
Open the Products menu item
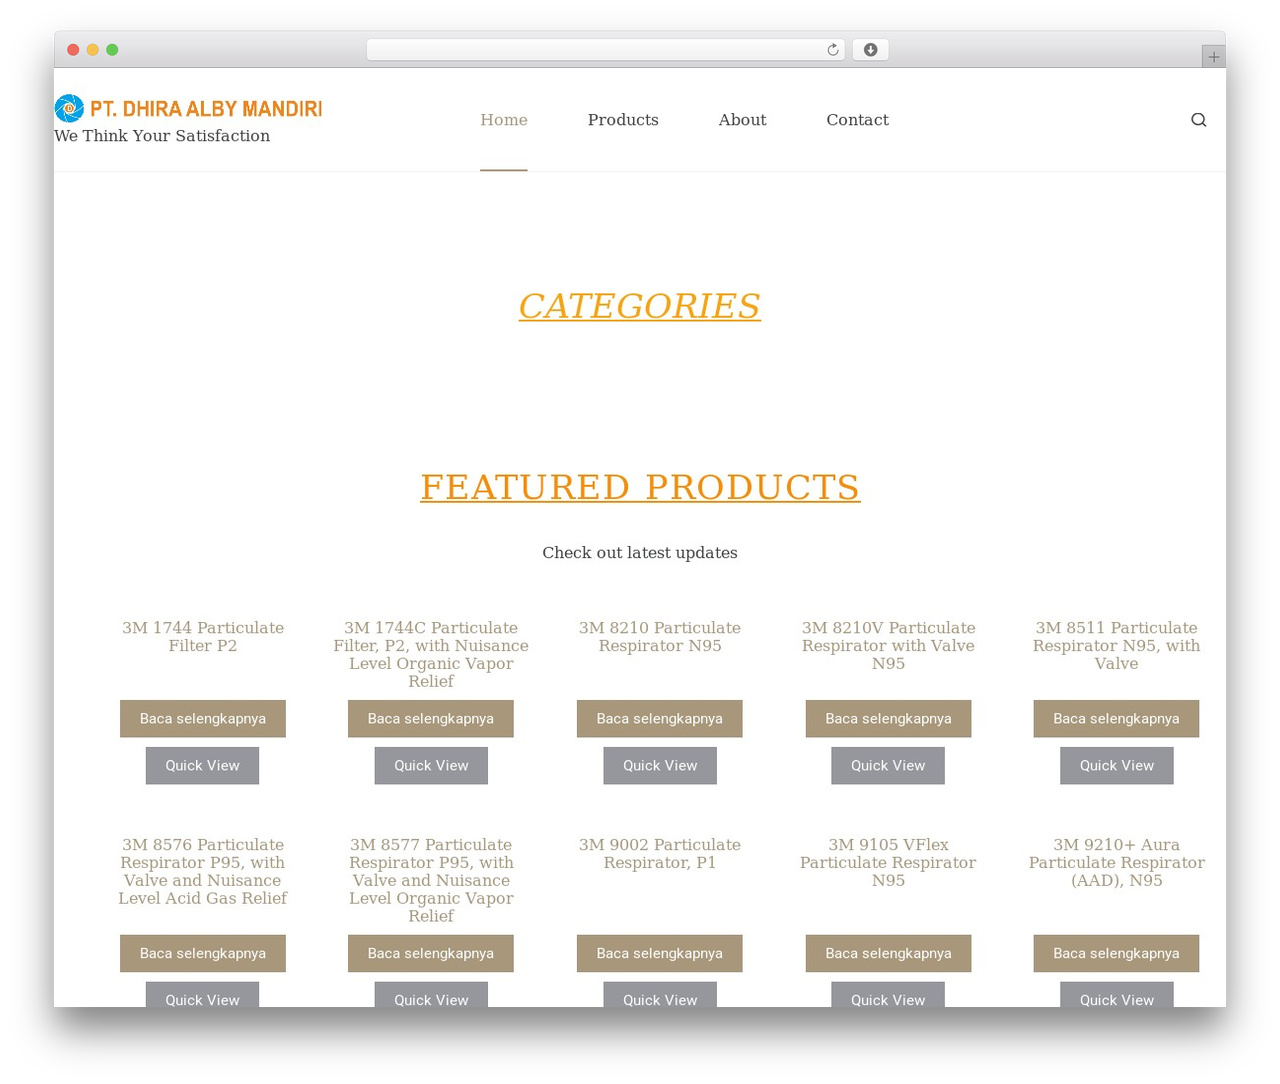(623, 120)
